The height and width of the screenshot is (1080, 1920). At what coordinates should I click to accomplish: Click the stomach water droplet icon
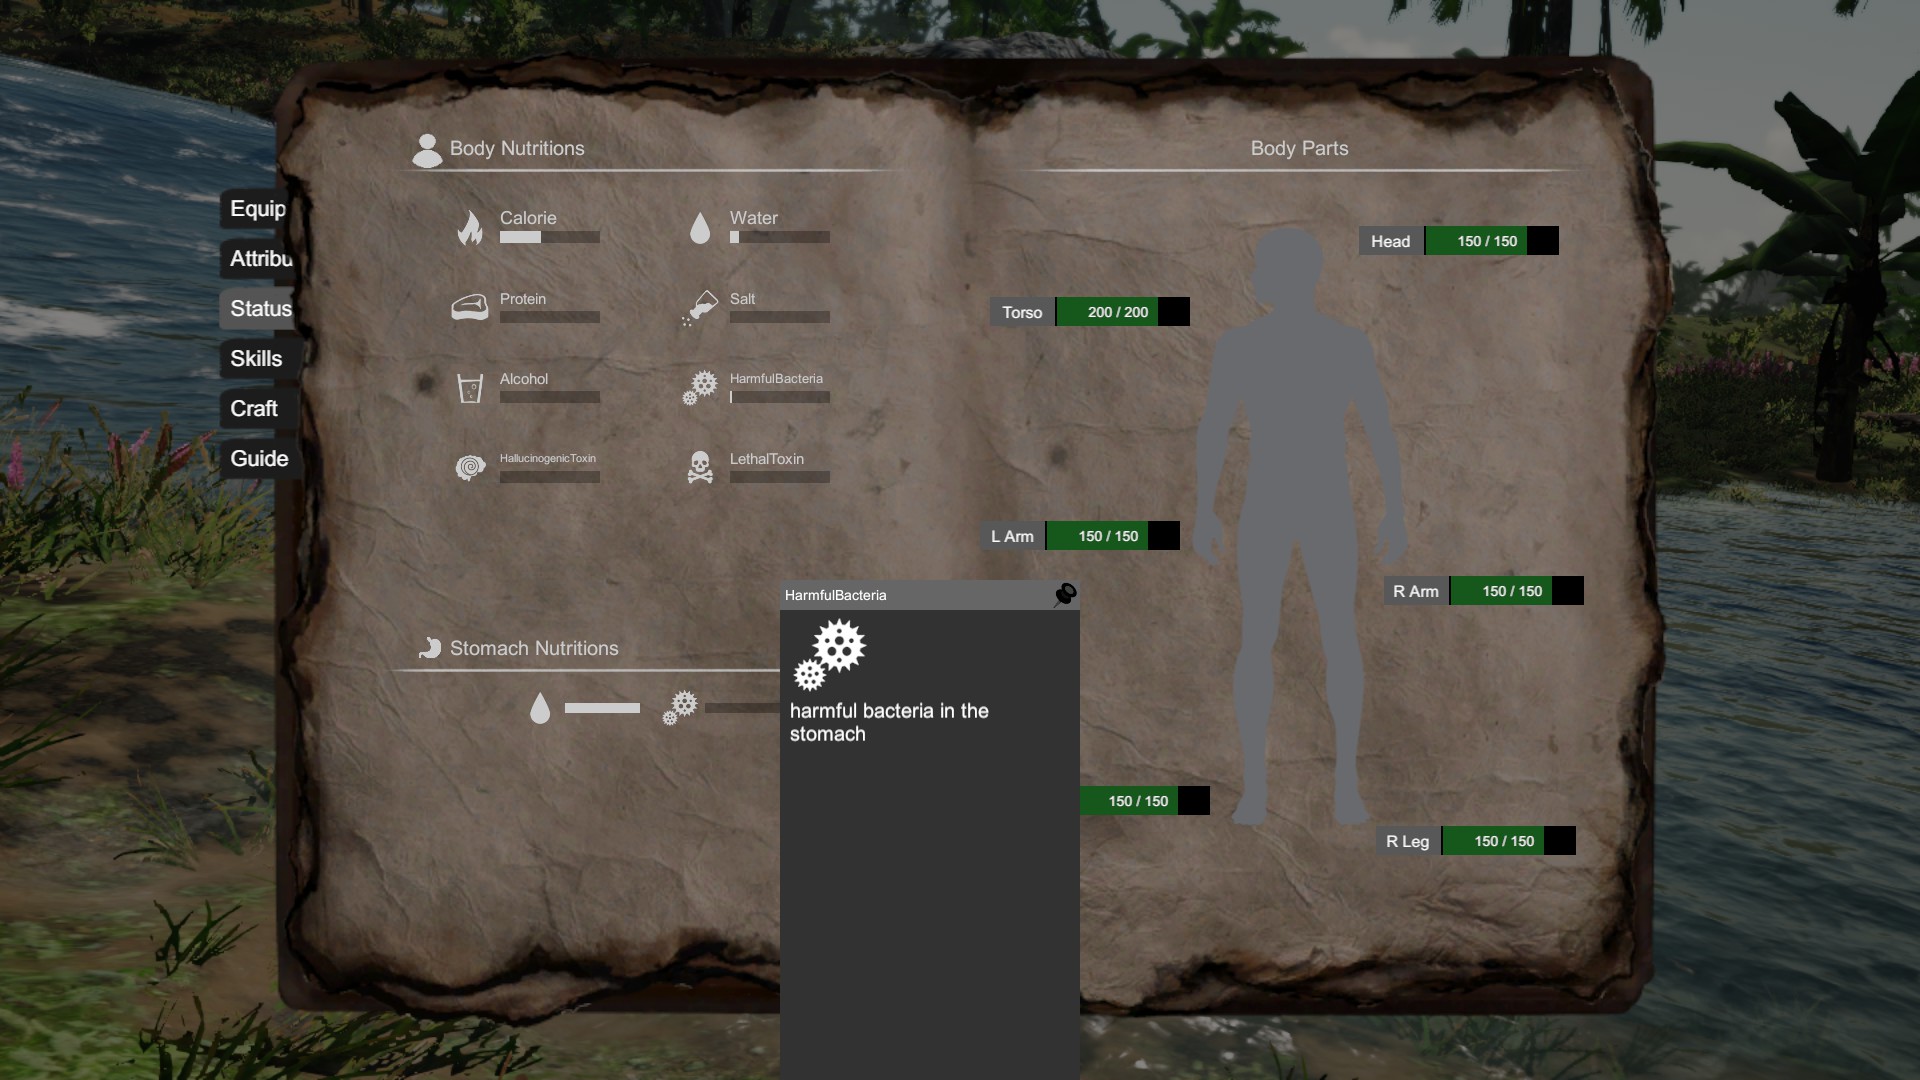tap(540, 708)
